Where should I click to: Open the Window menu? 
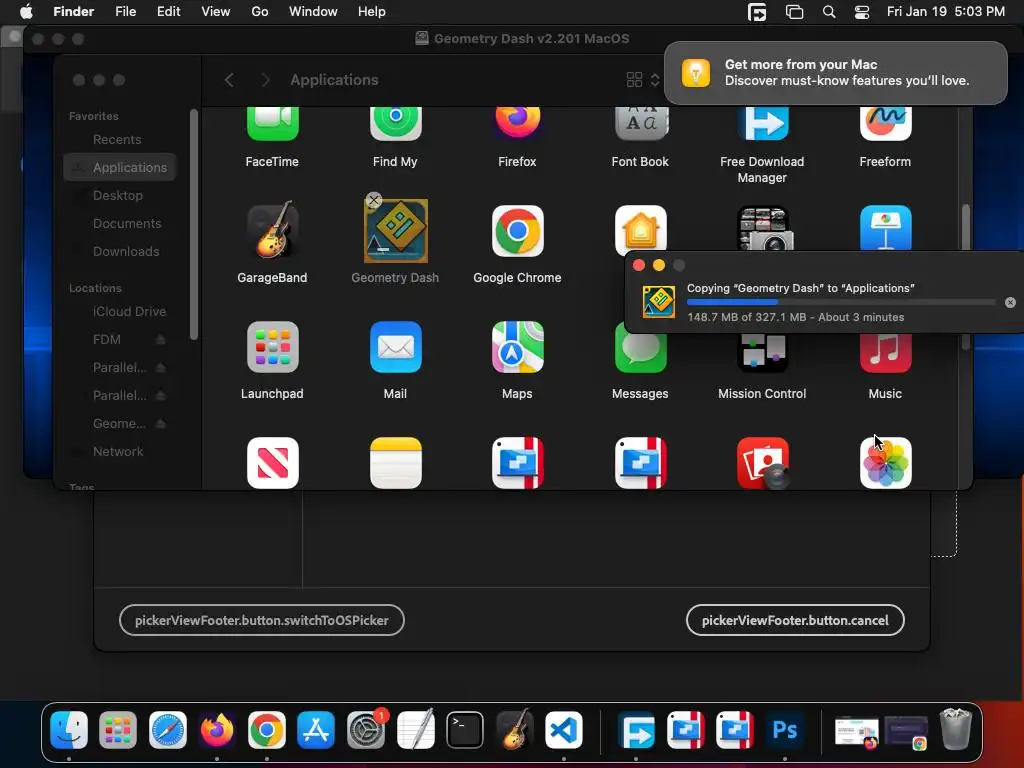(313, 12)
